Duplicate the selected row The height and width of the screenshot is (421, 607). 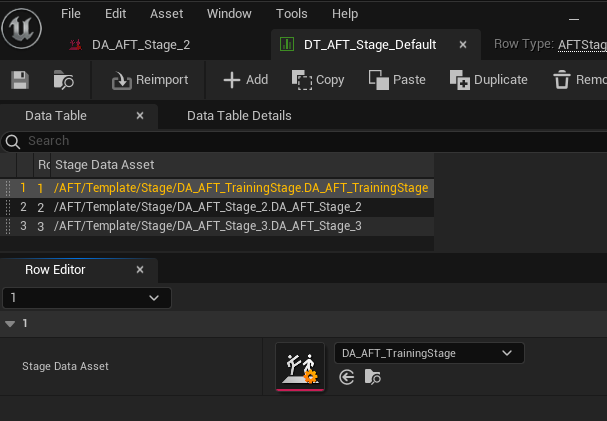pos(488,80)
